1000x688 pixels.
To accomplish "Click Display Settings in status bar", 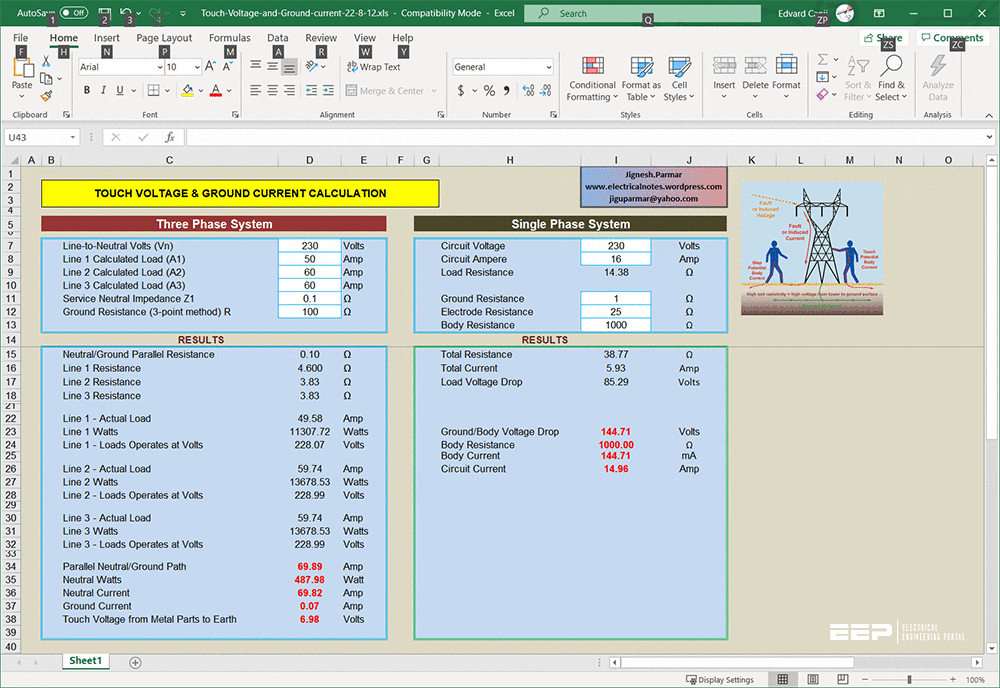I will tap(719, 680).
